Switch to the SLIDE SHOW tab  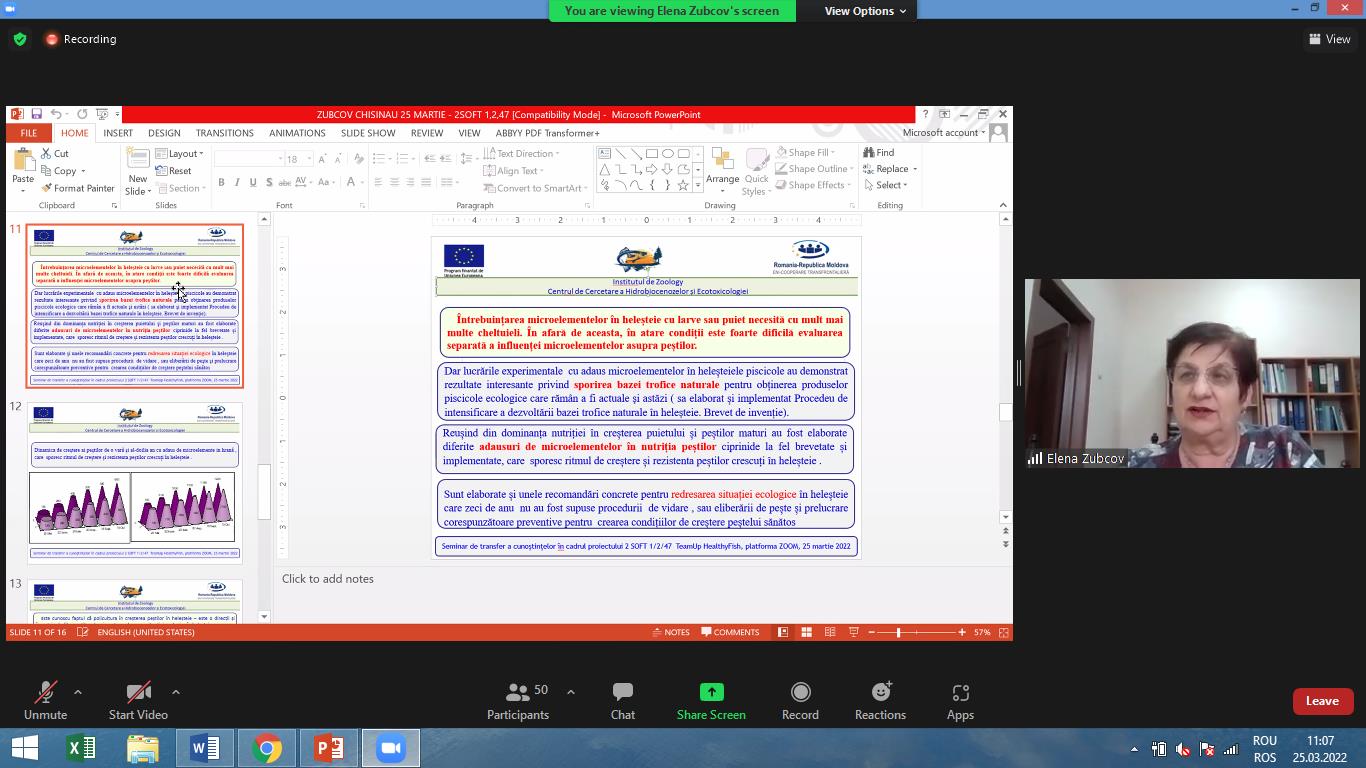368,133
